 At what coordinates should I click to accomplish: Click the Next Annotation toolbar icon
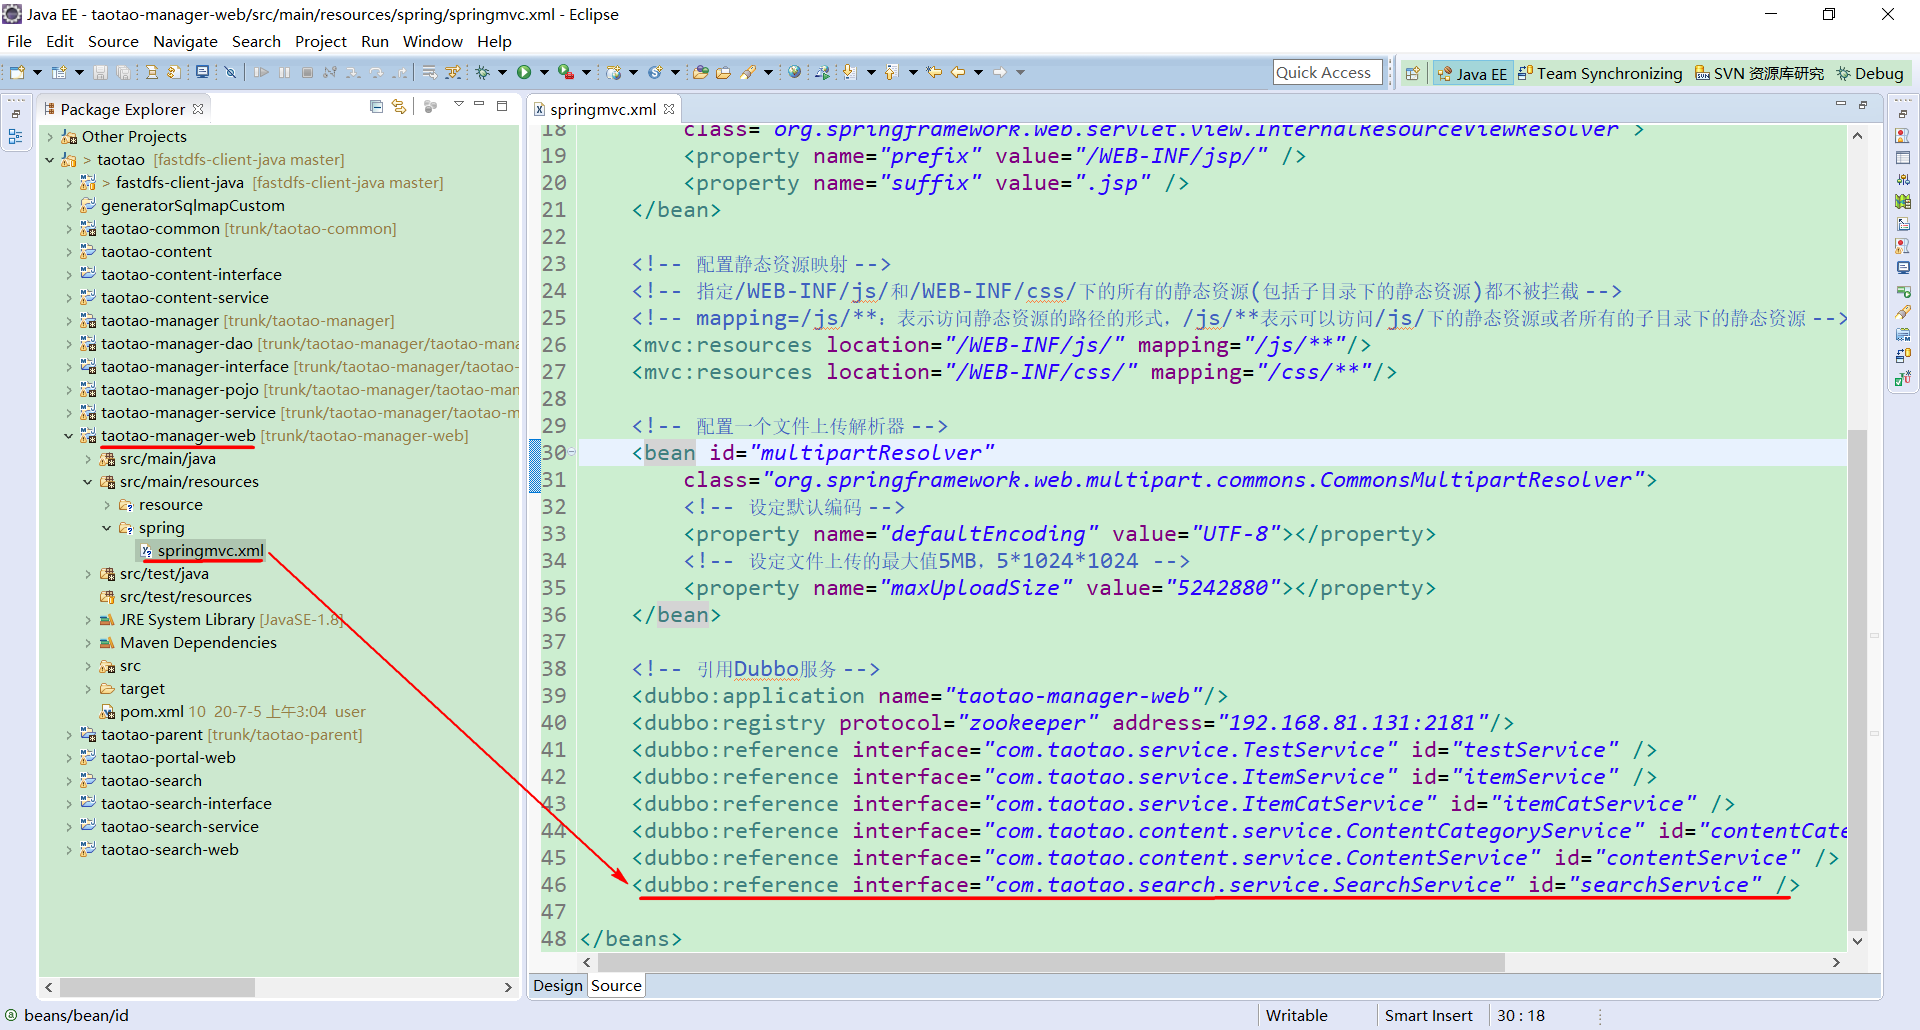point(849,72)
